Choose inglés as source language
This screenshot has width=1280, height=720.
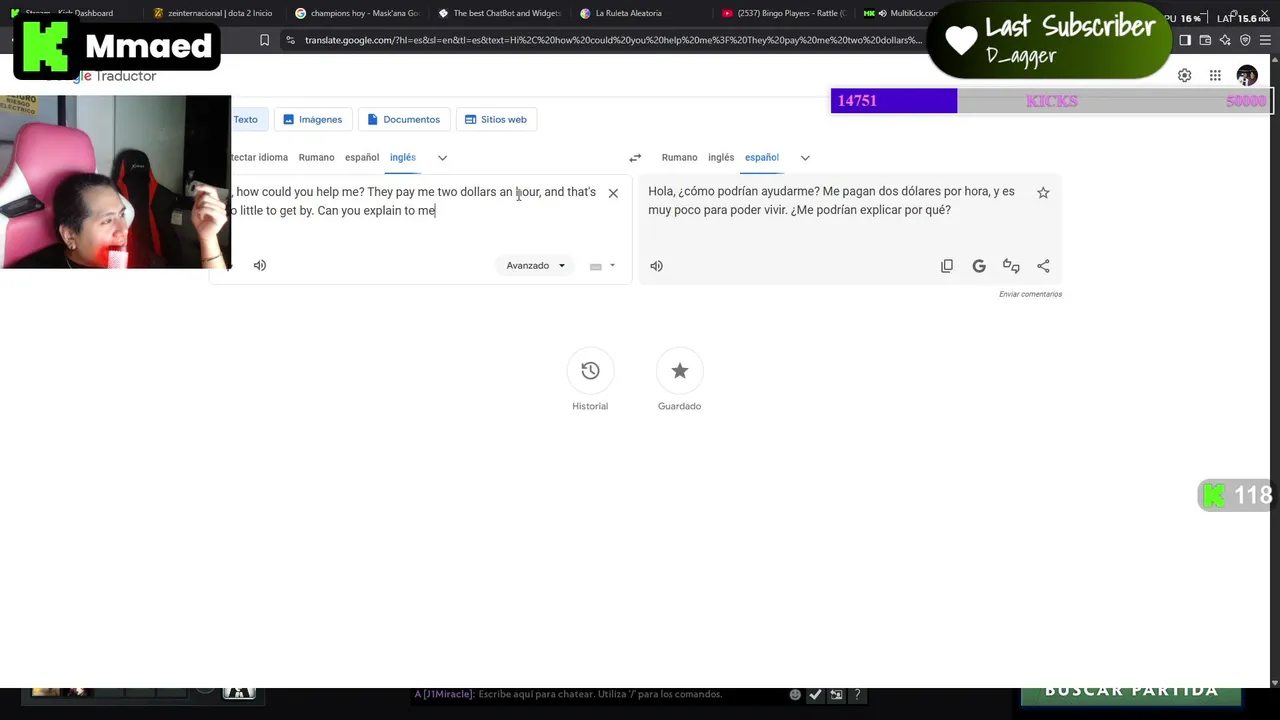pos(403,158)
